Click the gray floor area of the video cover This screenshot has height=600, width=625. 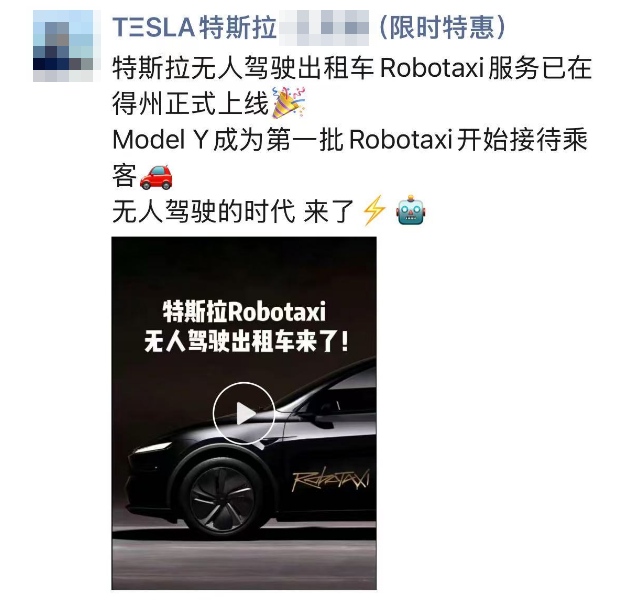(244, 564)
